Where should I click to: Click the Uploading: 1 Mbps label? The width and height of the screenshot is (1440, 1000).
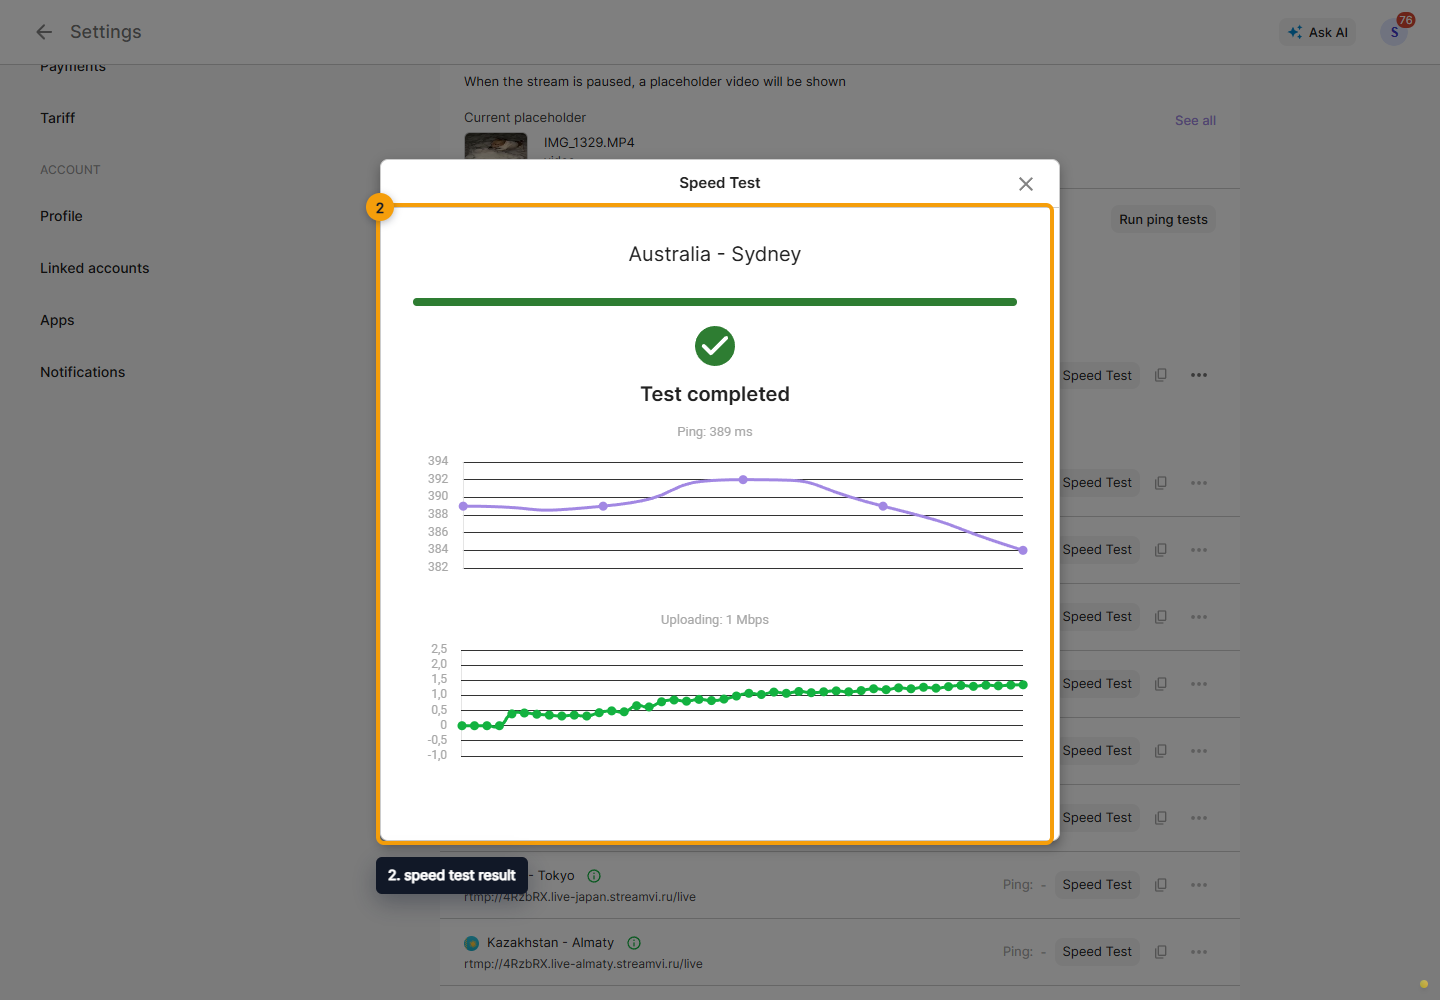(x=715, y=620)
